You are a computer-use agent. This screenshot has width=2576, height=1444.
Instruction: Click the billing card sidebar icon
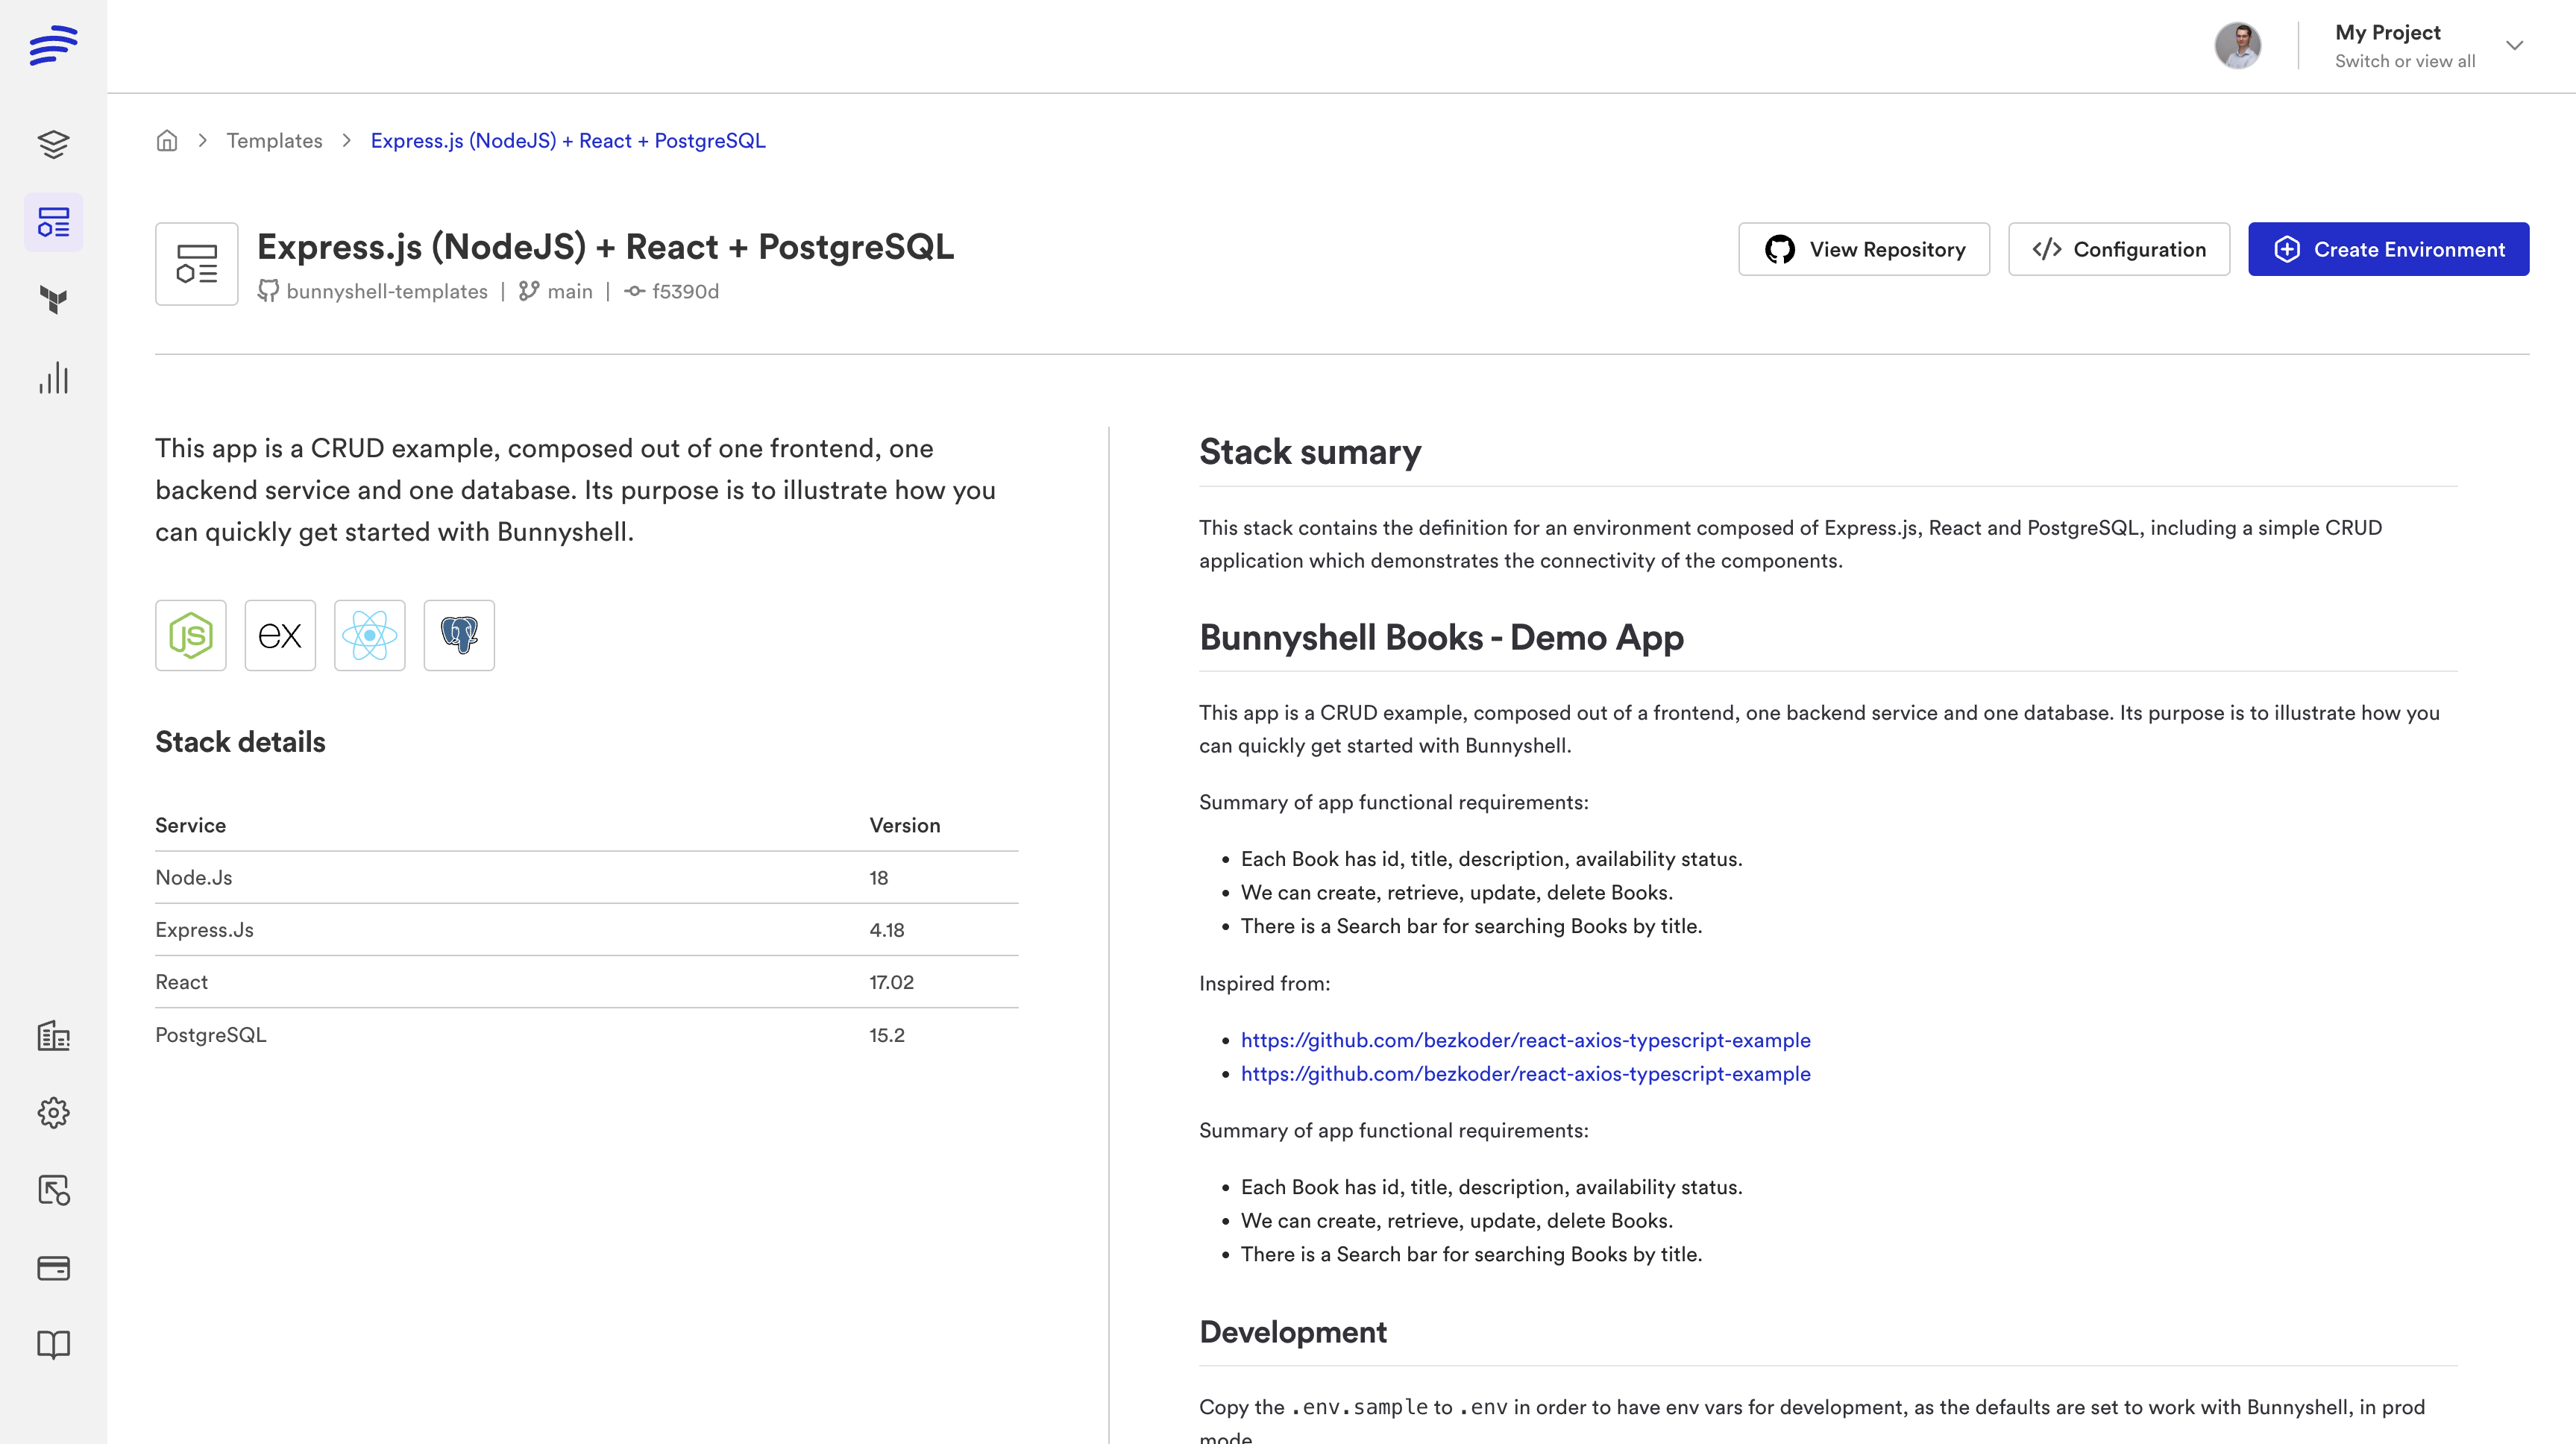click(53, 1268)
